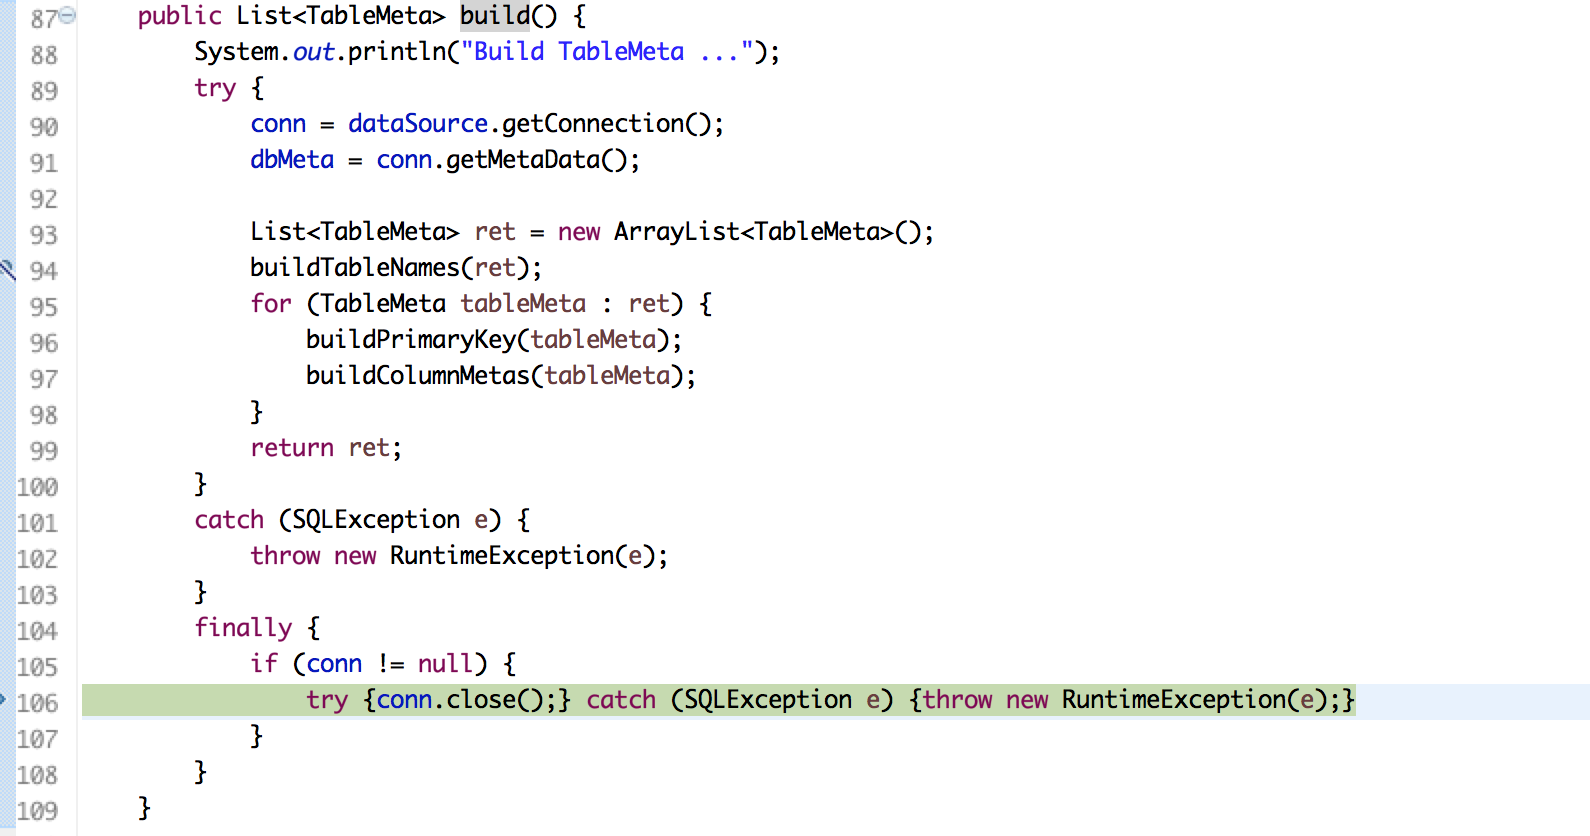
Task: Click the highlighted method name build
Action: (495, 16)
